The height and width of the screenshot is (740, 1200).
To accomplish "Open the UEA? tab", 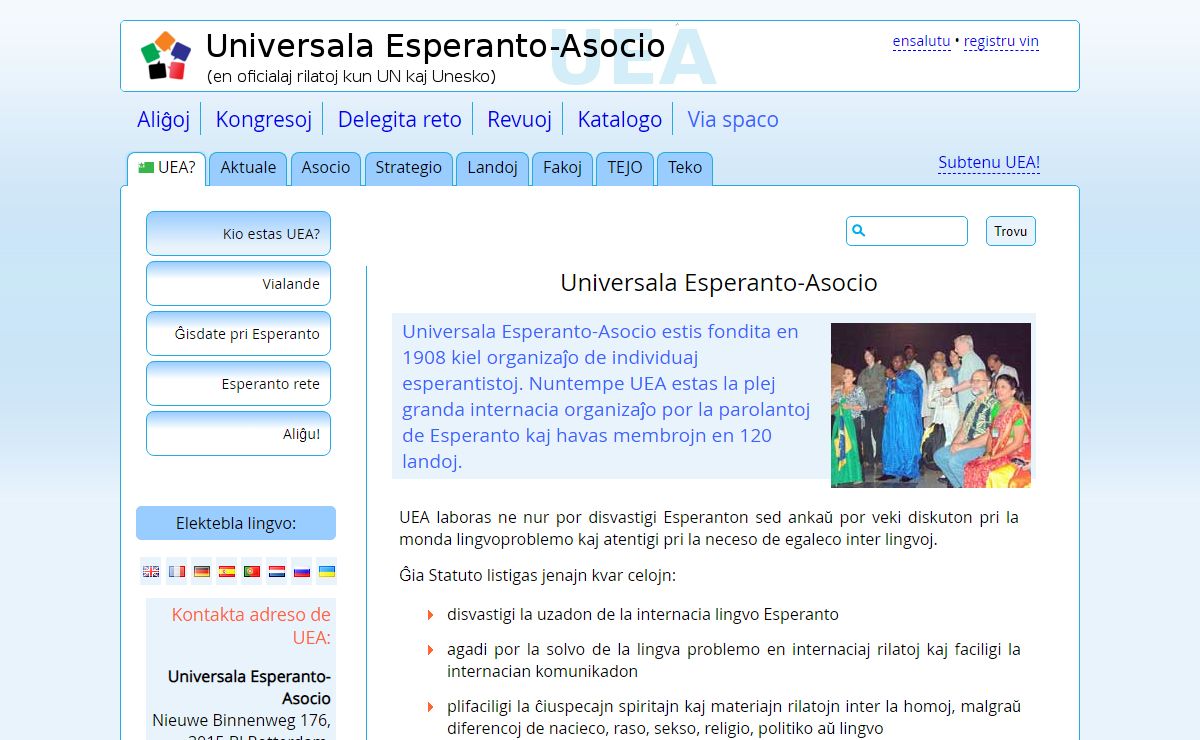I will [167, 168].
